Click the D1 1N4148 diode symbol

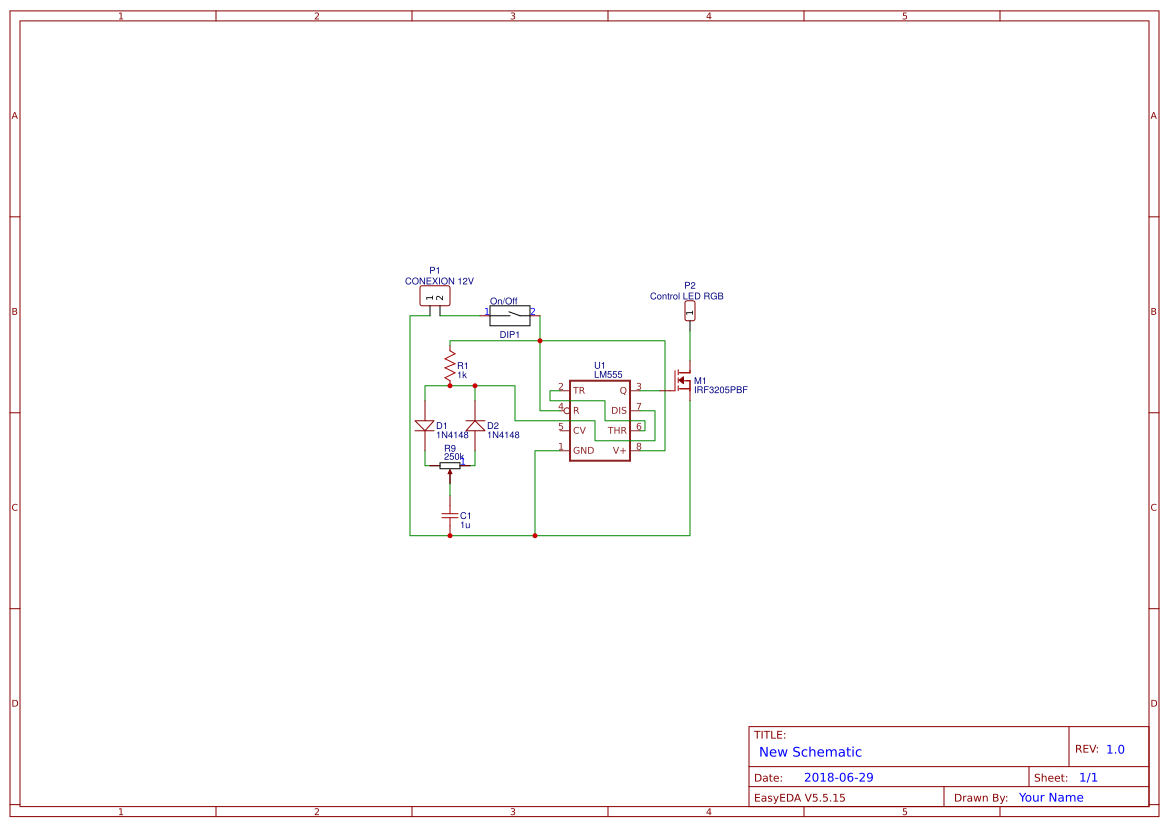425,426
